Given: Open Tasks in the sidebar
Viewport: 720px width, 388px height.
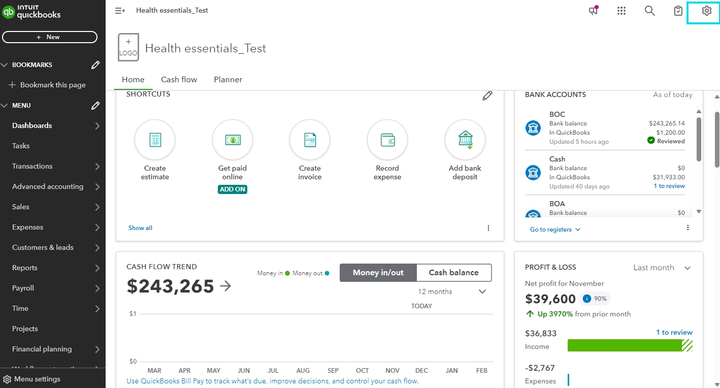Looking at the screenshot, I should (21, 146).
